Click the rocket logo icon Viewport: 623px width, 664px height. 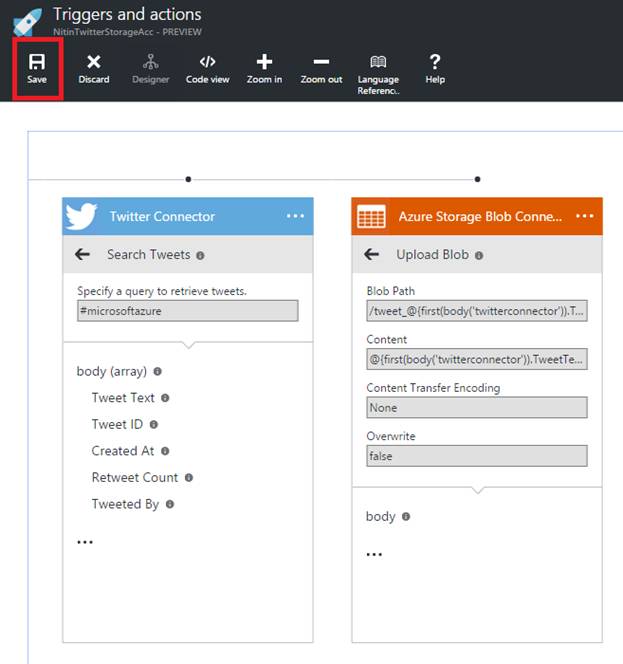click(x=28, y=21)
